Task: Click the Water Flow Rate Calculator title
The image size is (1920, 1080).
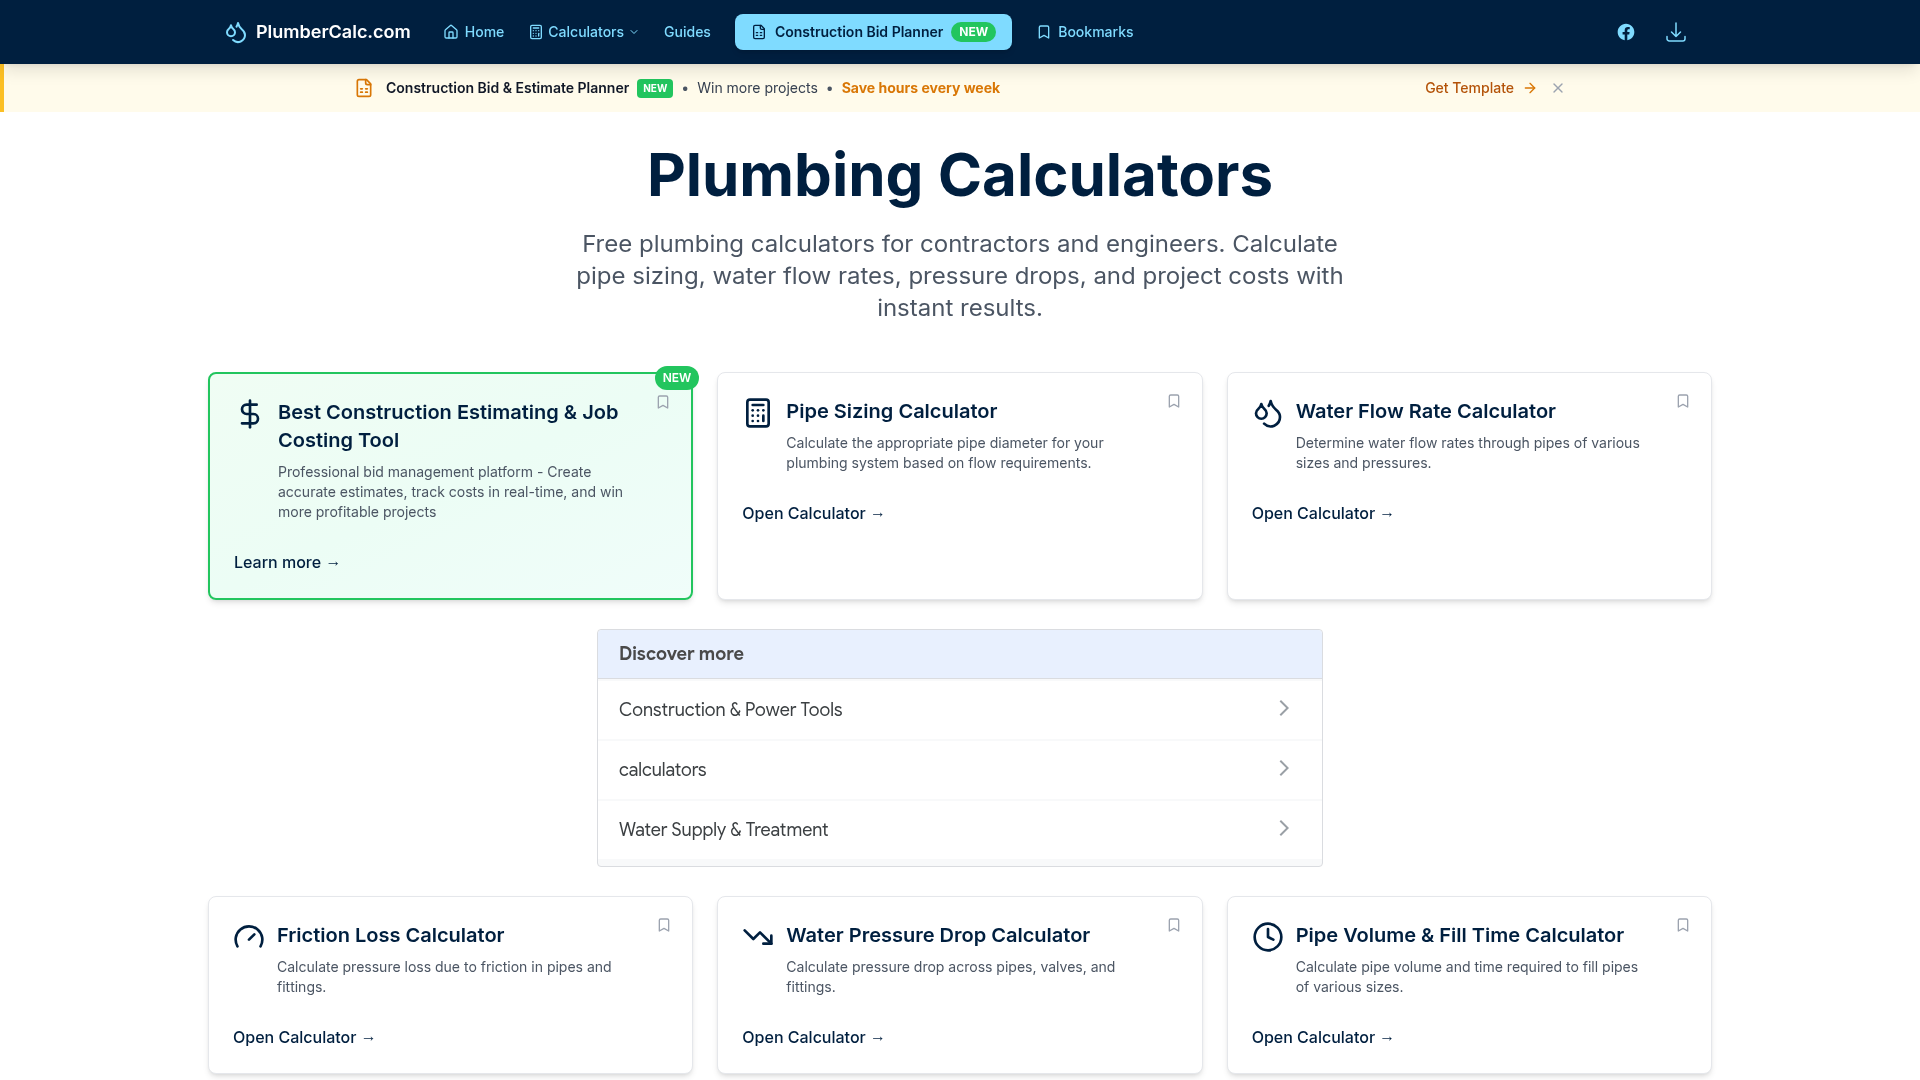Action: coord(1425,411)
